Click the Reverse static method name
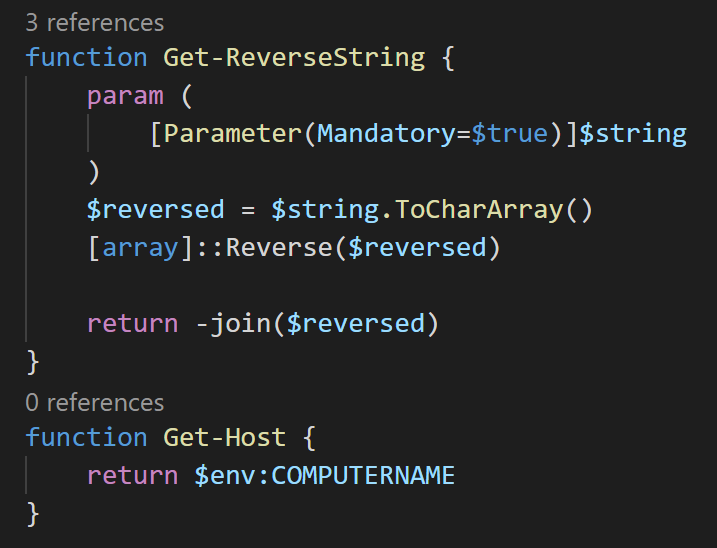The height and width of the screenshot is (548, 717). (x=278, y=247)
